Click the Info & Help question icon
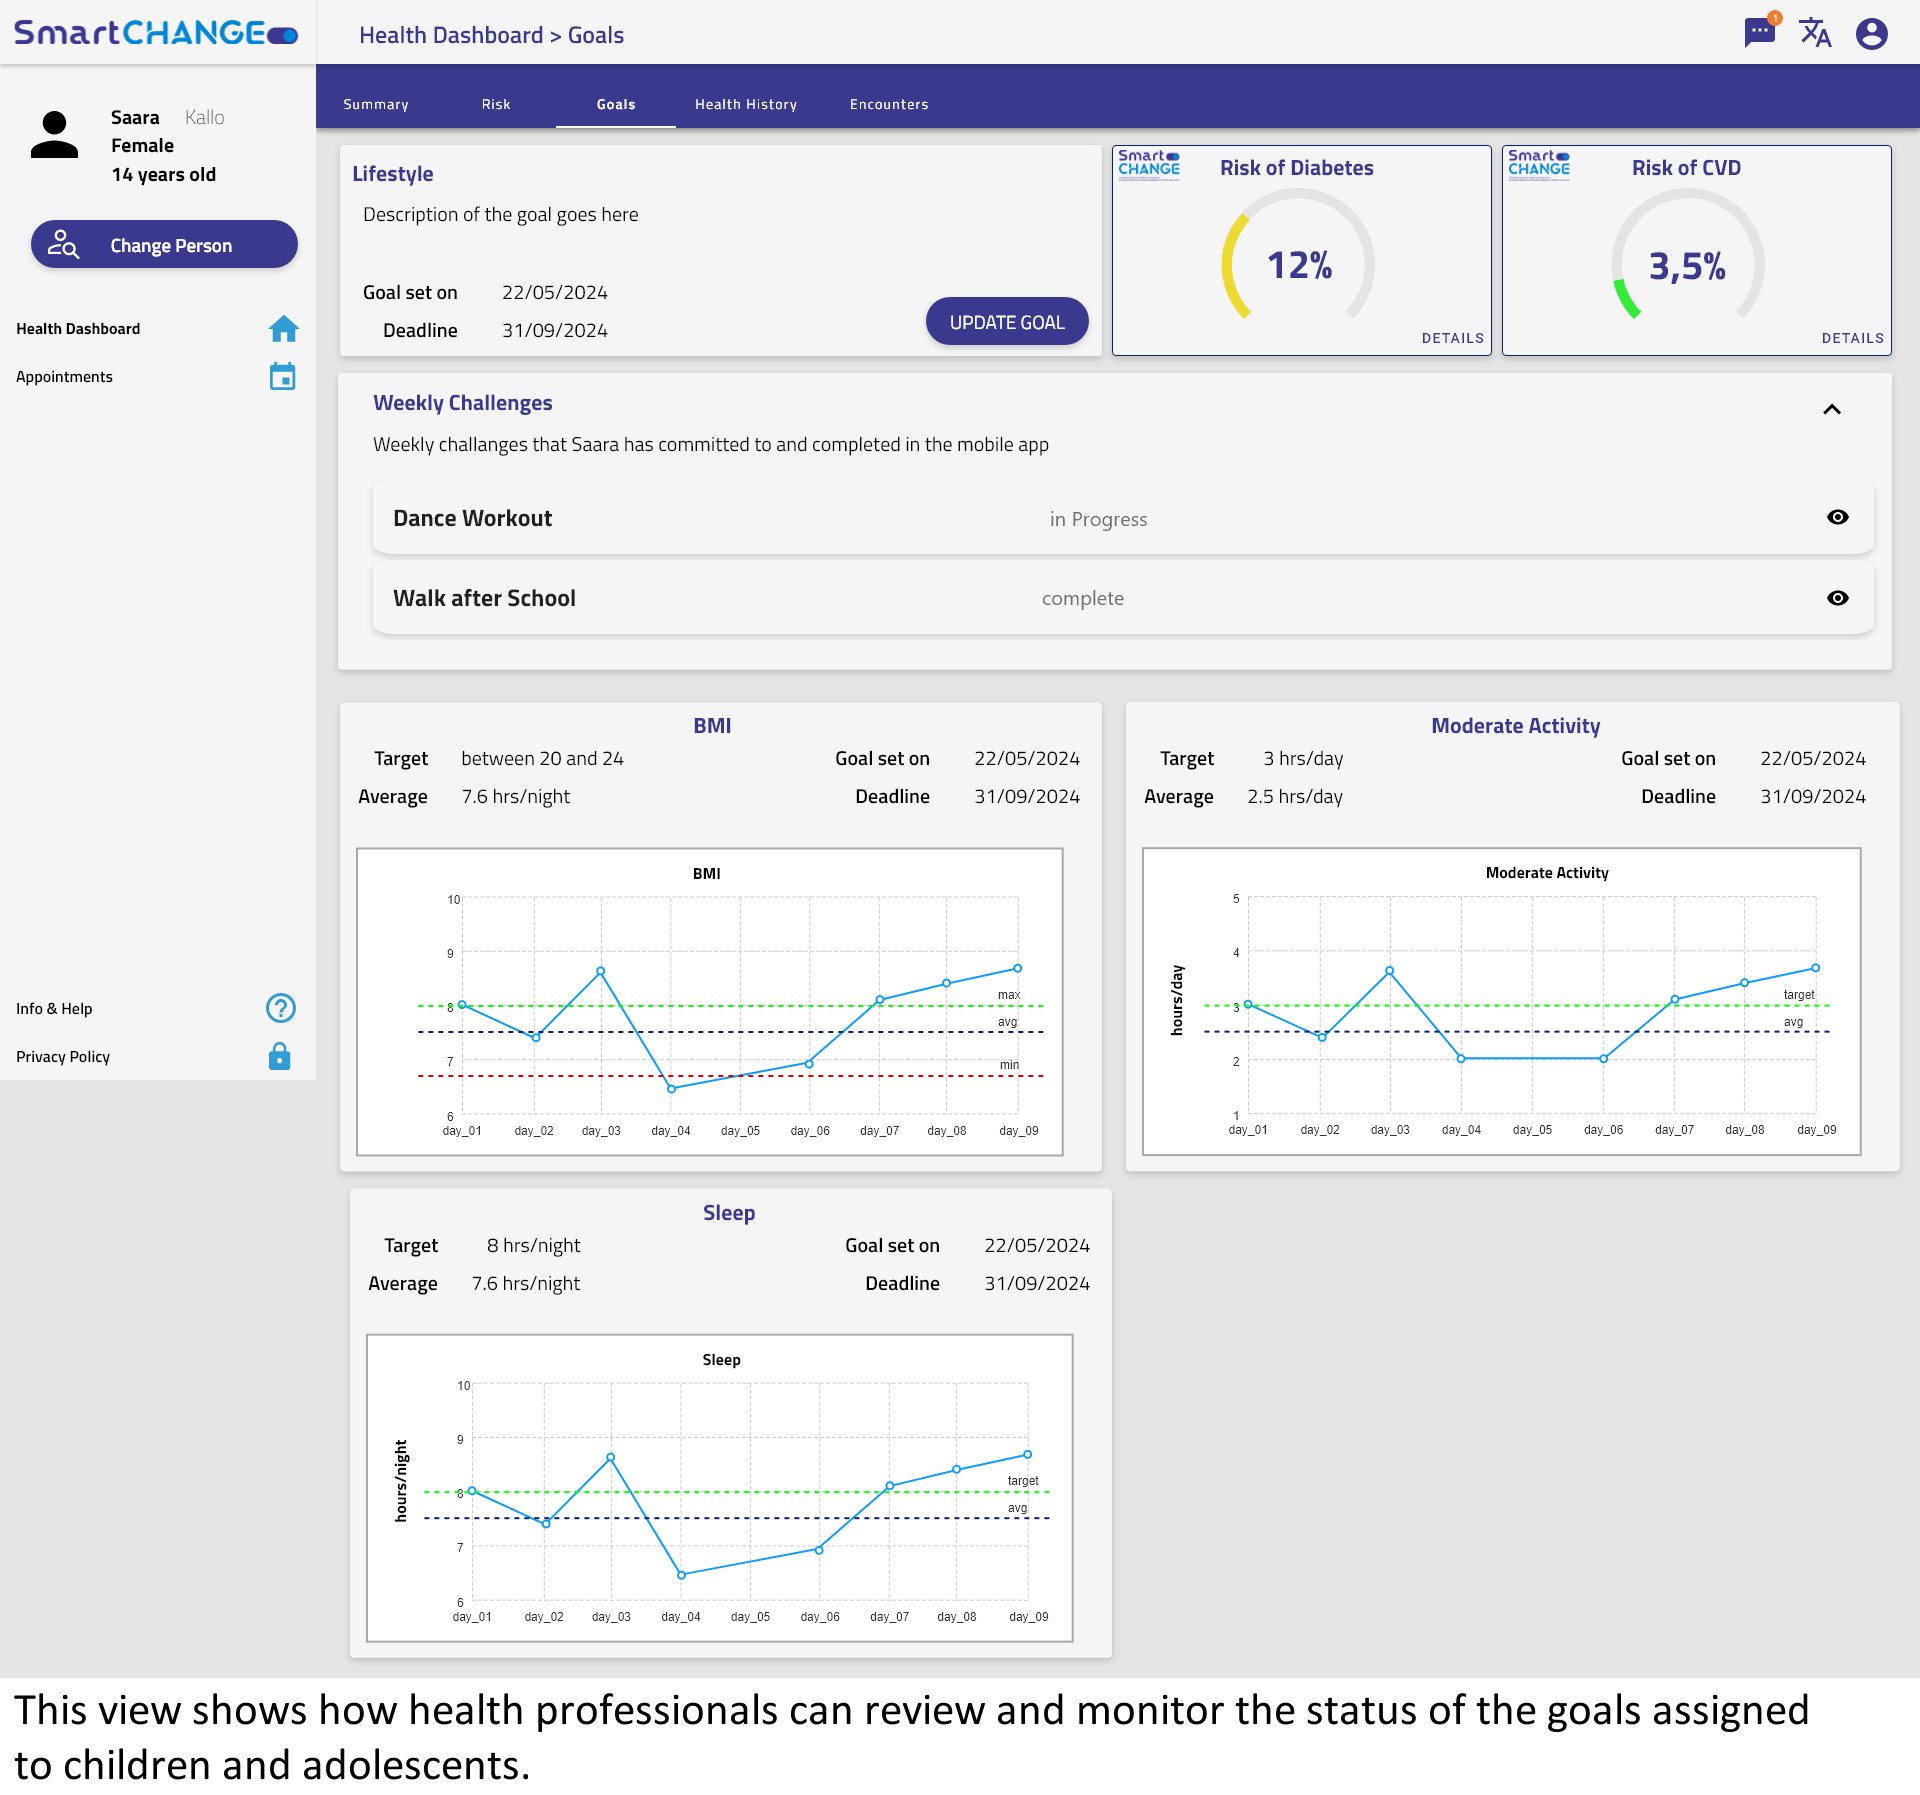Screen dimensions: 1920x1795 [x=281, y=1008]
